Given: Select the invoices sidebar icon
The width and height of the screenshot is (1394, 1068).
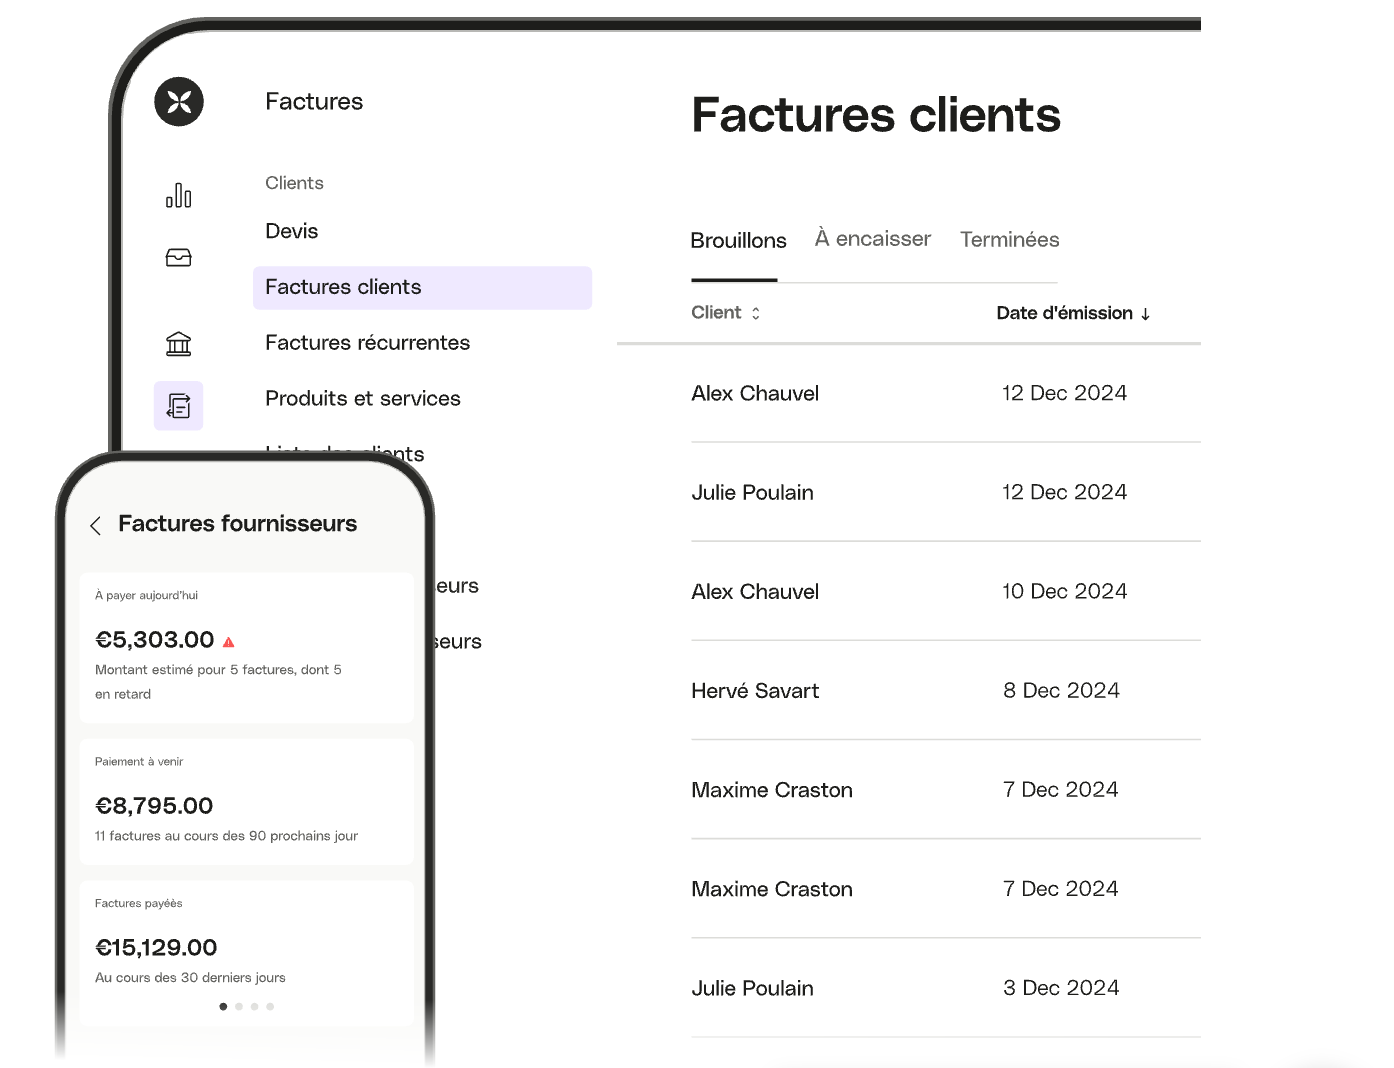Looking at the screenshot, I should pyautogui.click(x=179, y=406).
